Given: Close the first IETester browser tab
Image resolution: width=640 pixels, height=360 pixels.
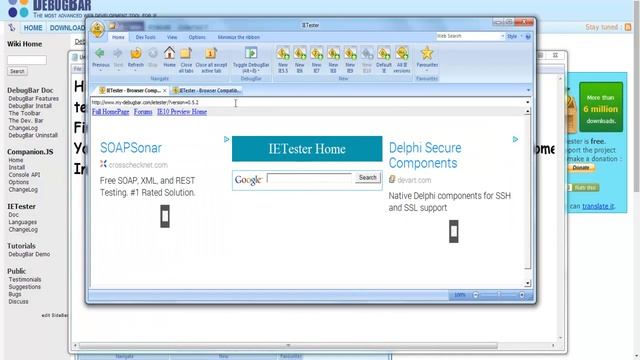Looking at the screenshot, I should [x=164, y=91].
